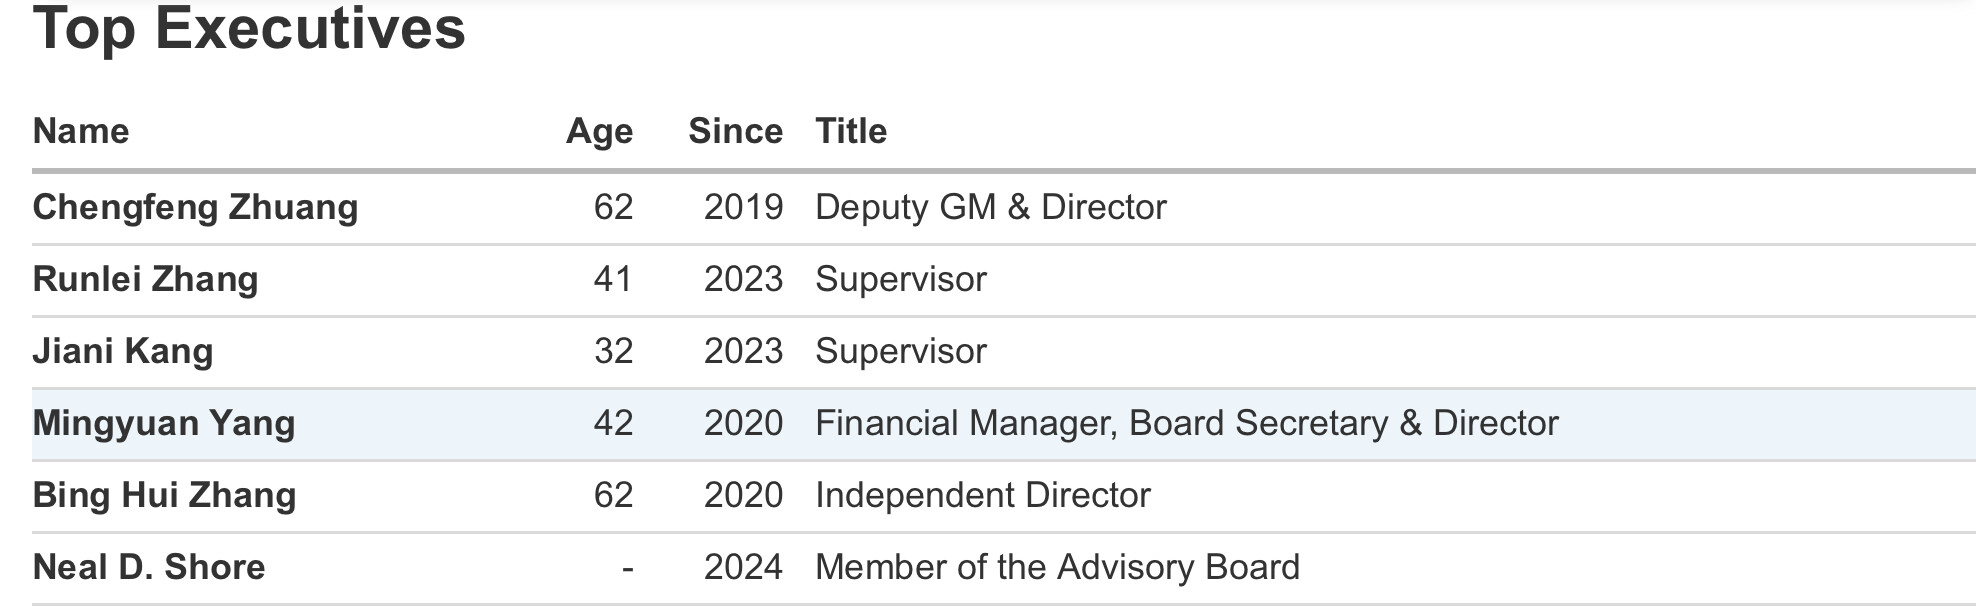Click the 2024 since-year for Neal Shore

[743, 567]
